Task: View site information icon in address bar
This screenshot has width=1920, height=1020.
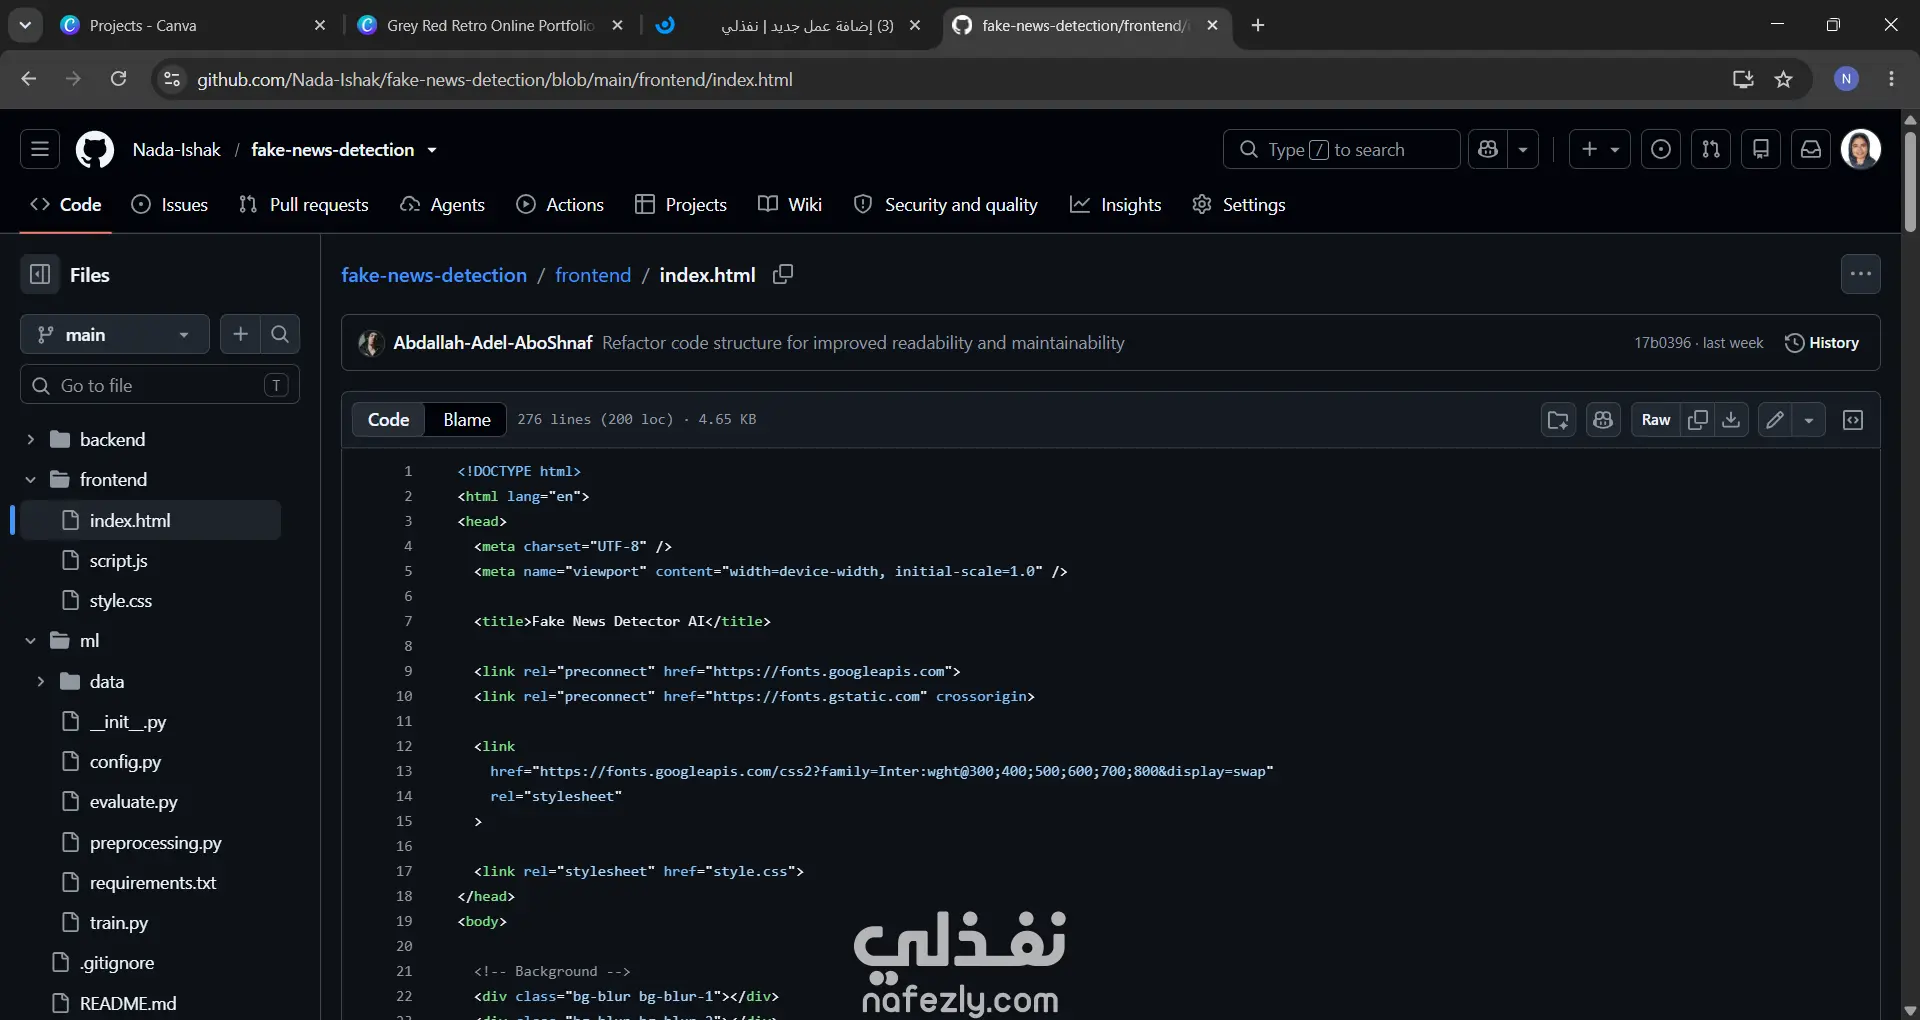Action: (x=172, y=79)
